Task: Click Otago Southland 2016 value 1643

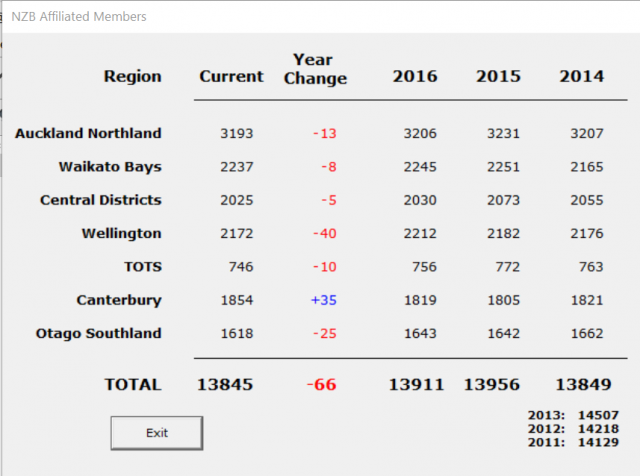Action: tap(420, 334)
